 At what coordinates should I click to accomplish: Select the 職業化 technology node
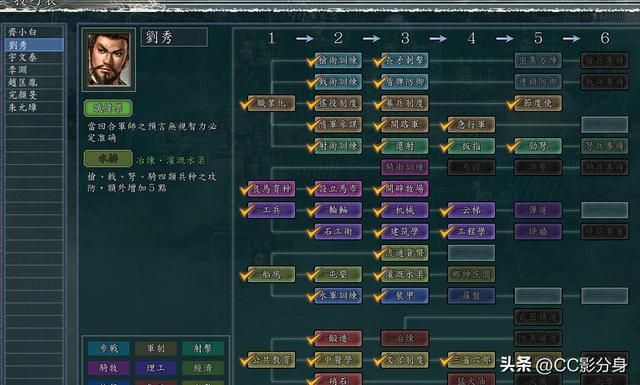(271, 103)
